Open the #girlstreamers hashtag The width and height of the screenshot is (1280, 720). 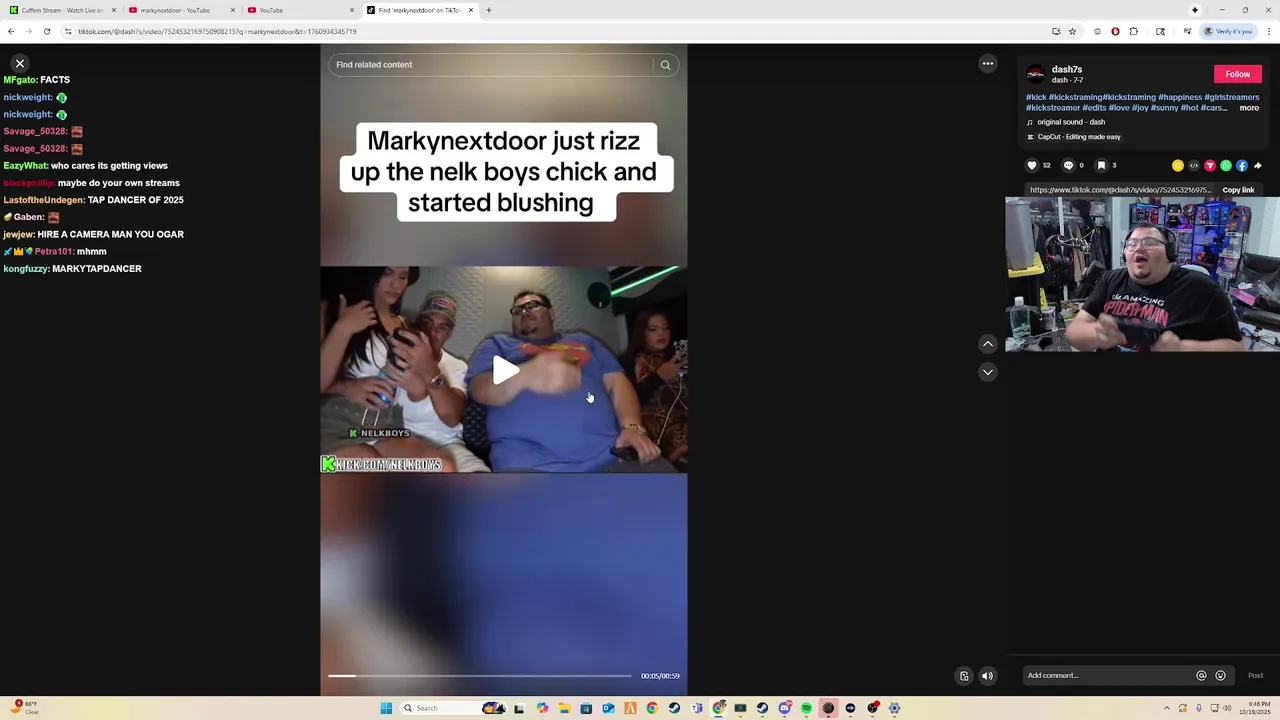pos(1232,98)
